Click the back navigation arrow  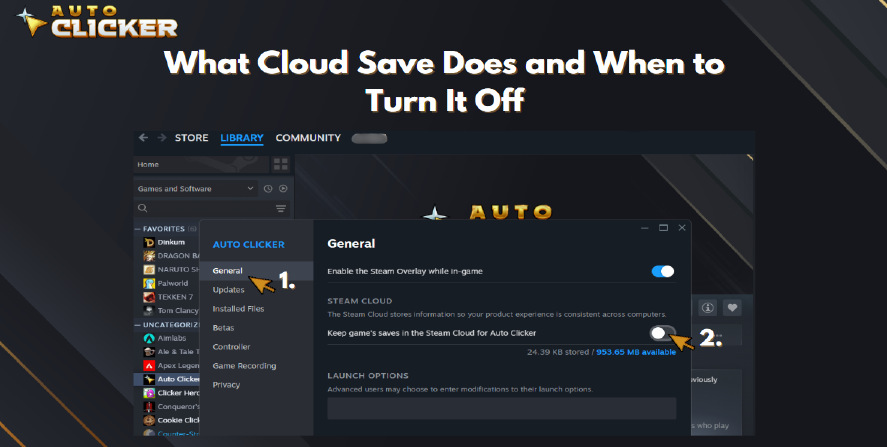(x=143, y=137)
